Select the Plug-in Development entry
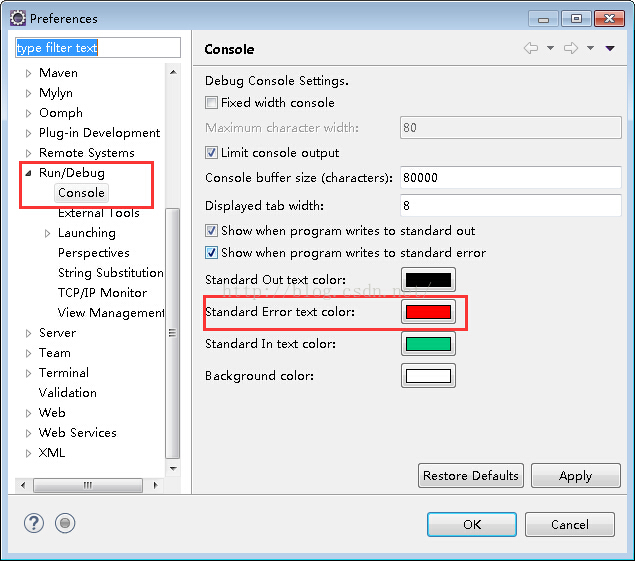 [99, 133]
